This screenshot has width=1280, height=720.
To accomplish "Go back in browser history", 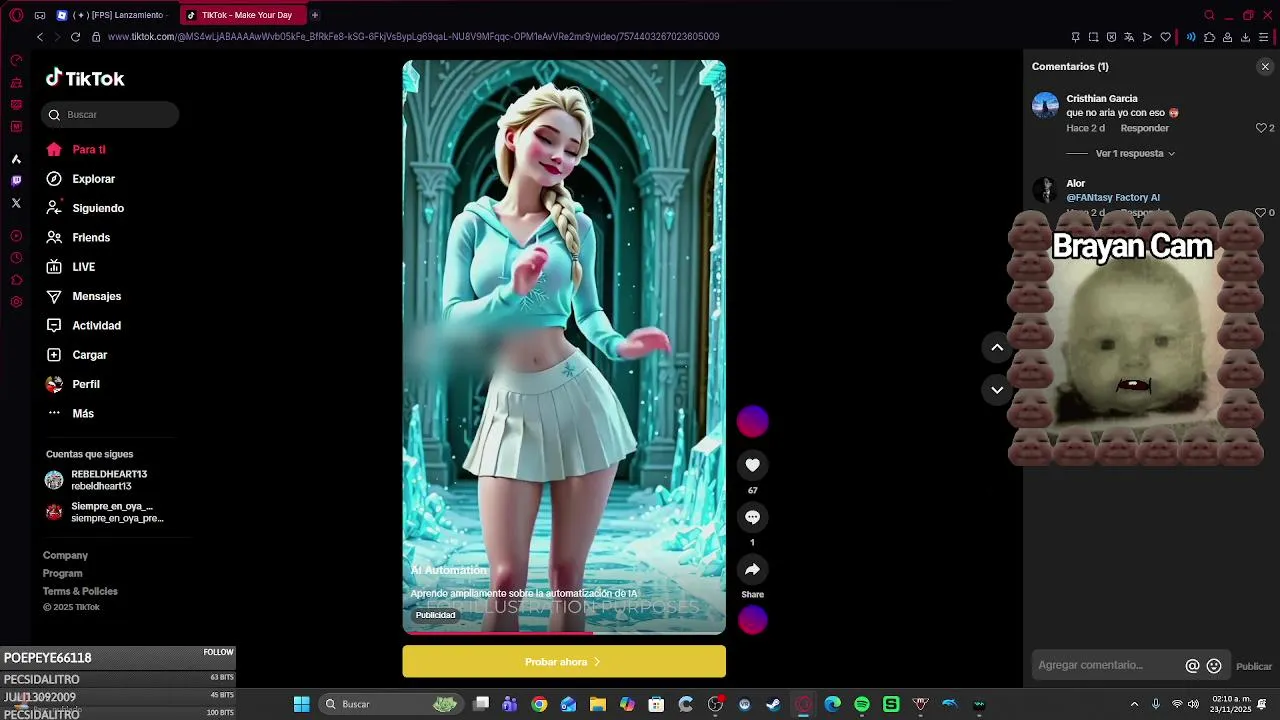I will coord(40,37).
